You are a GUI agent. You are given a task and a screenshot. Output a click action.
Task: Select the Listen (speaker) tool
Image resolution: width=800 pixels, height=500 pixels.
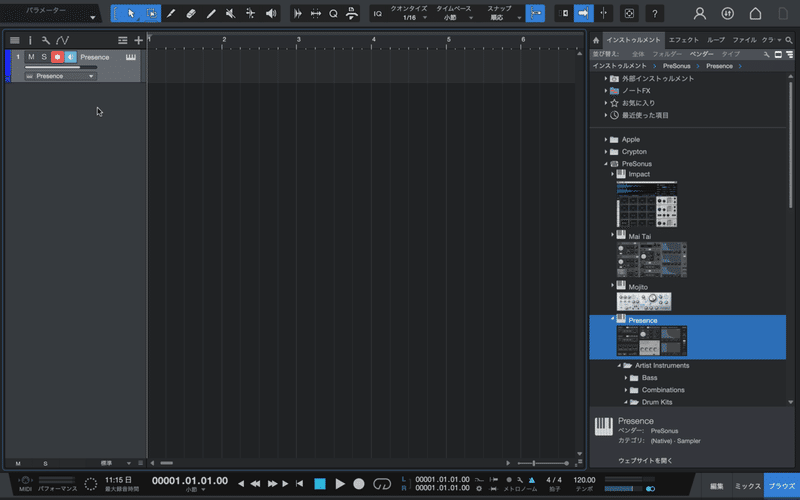[x=271, y=14]
